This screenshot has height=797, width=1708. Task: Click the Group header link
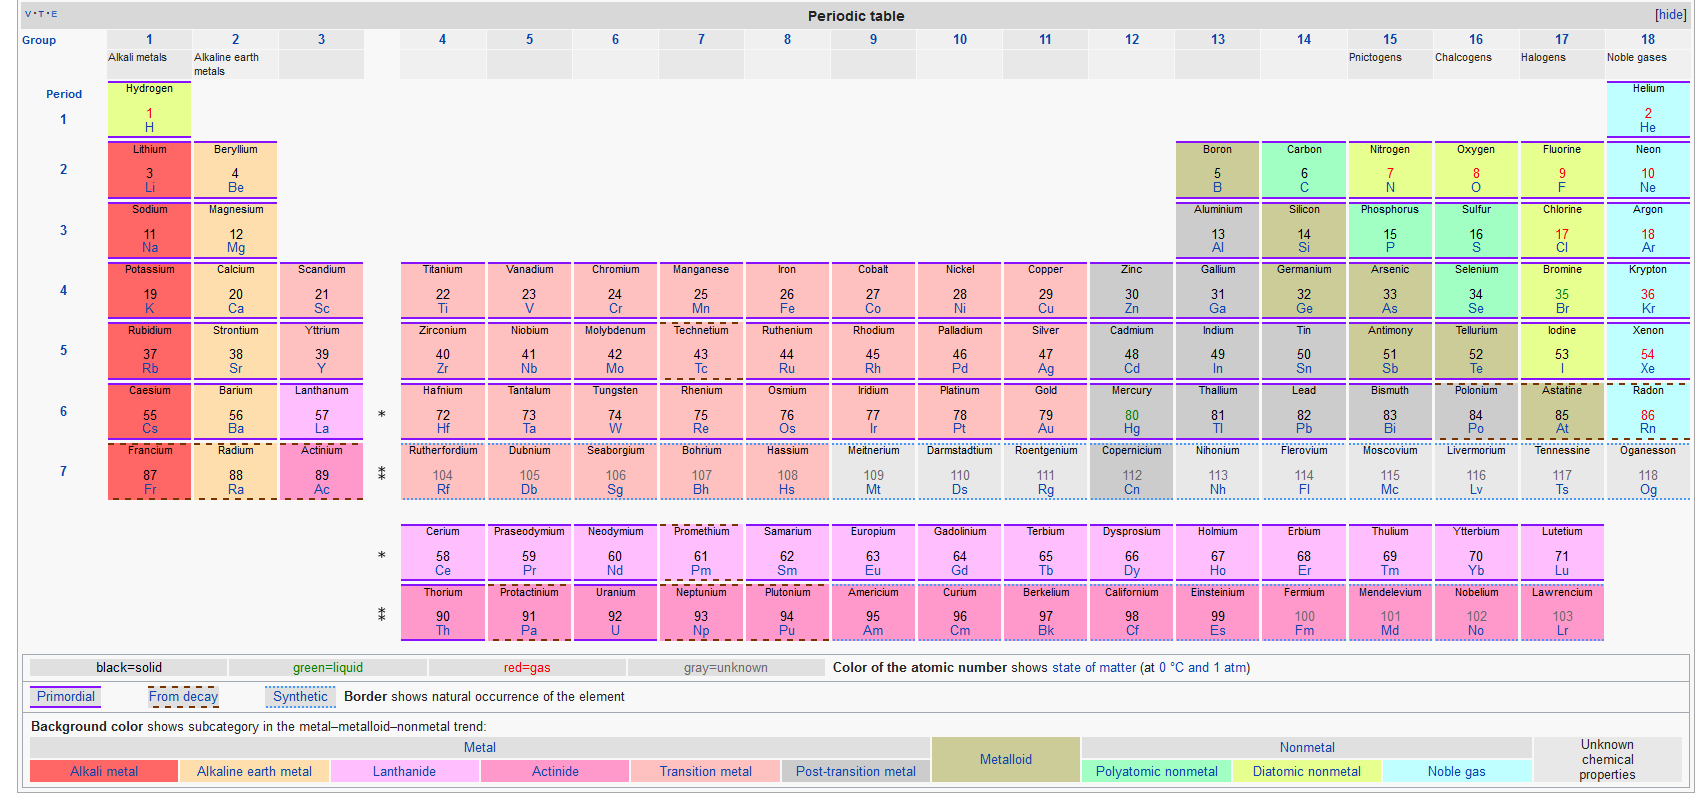[x=39, y=40]
